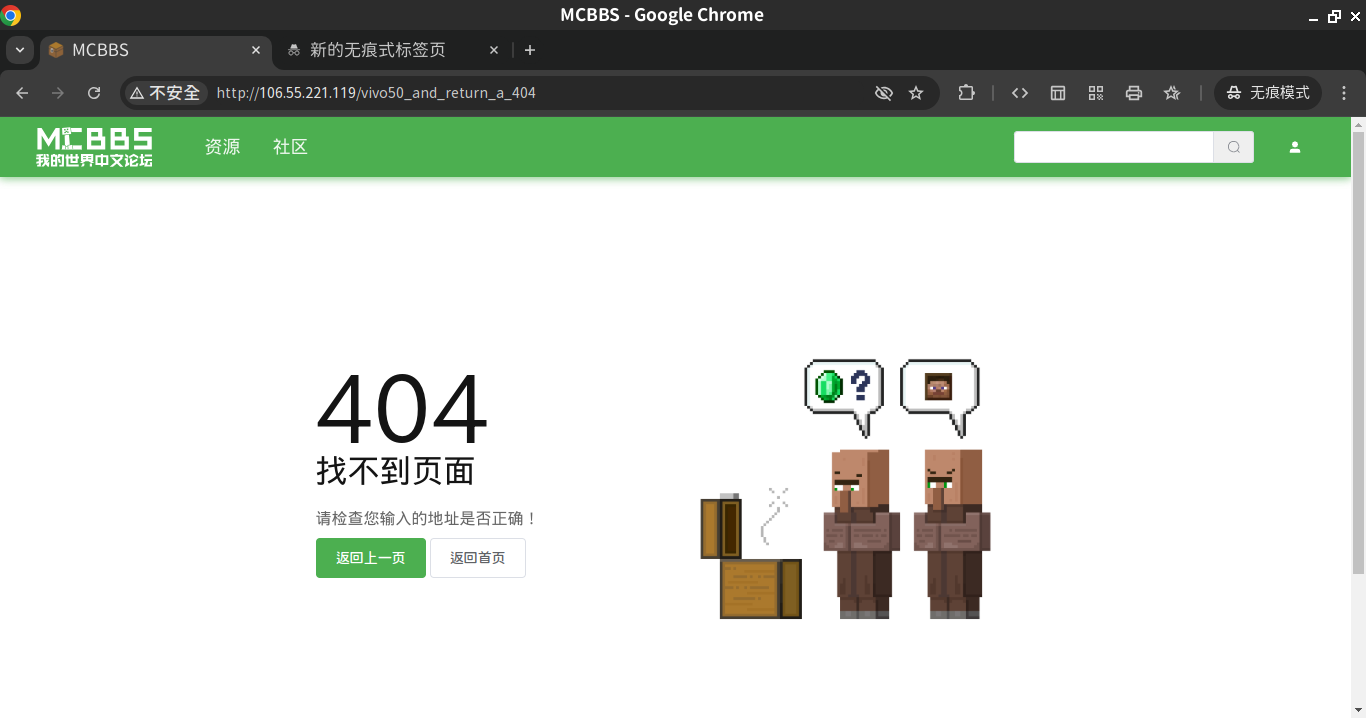Open the 资源 navigation menu
1366x718 pixels.
(223, 147)
